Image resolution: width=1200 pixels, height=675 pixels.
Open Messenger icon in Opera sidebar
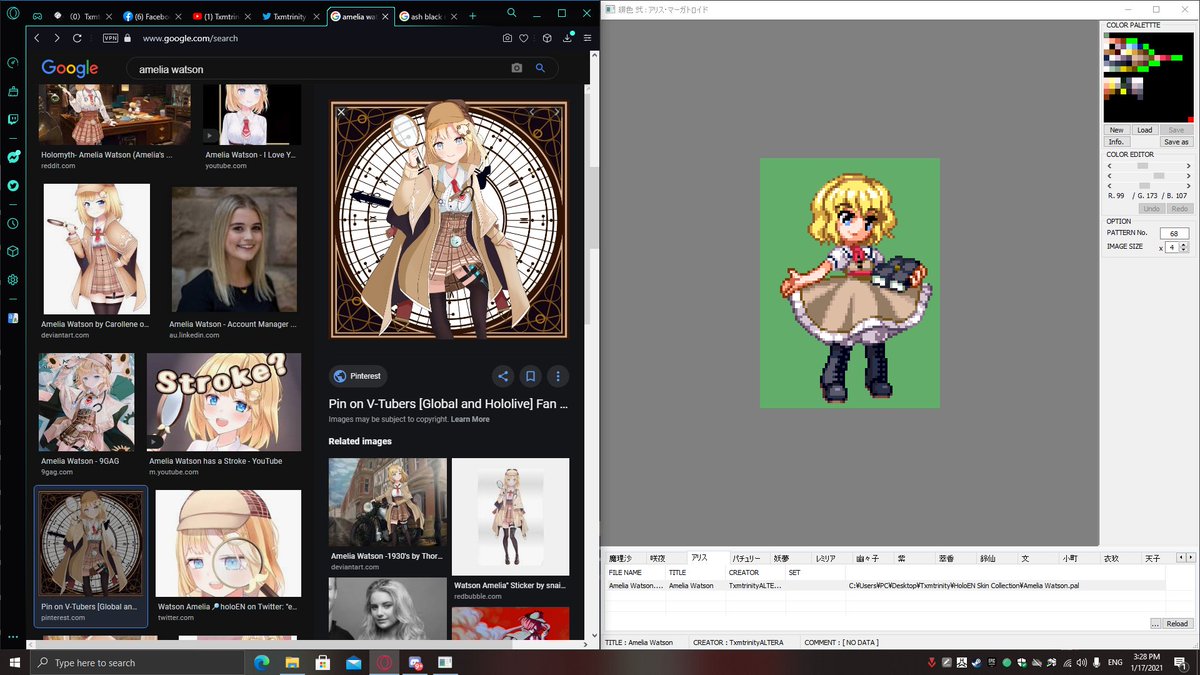point(13,157)
